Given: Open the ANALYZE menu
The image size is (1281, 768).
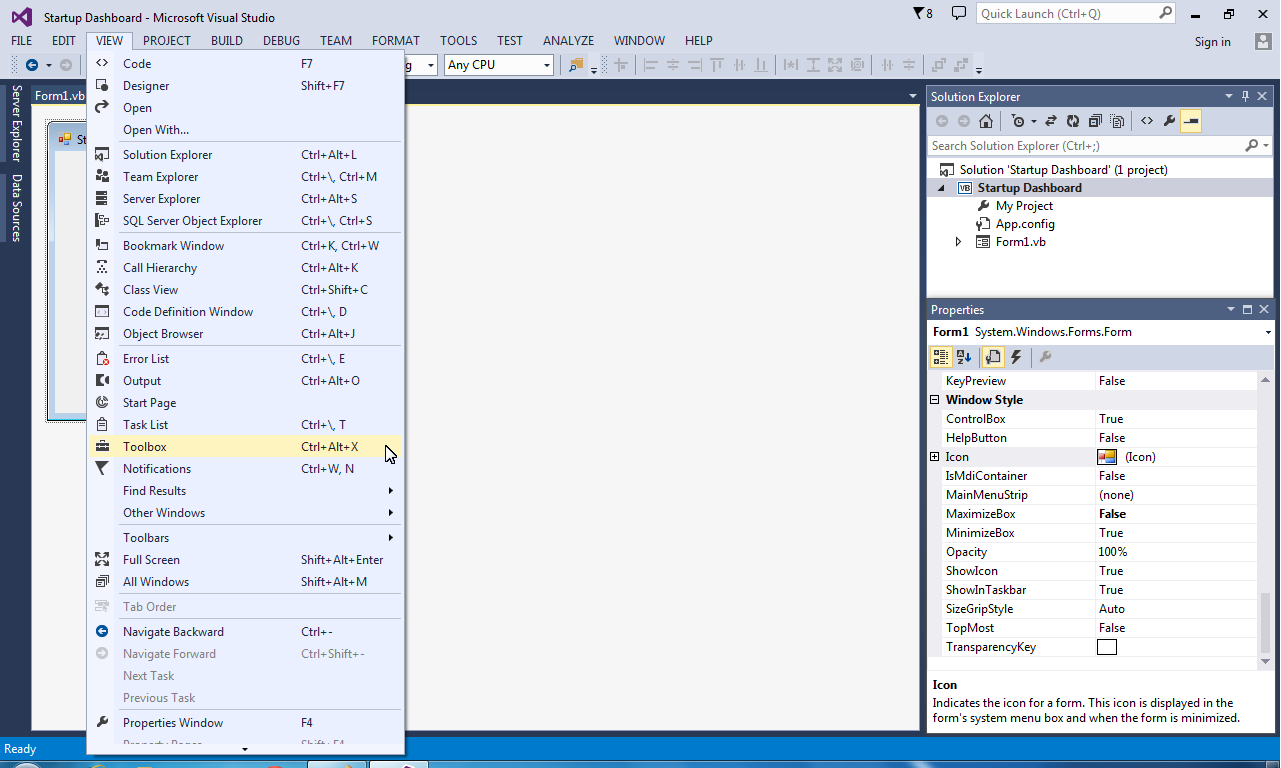Looking at the screenshot, I should [x=568, y=41].
